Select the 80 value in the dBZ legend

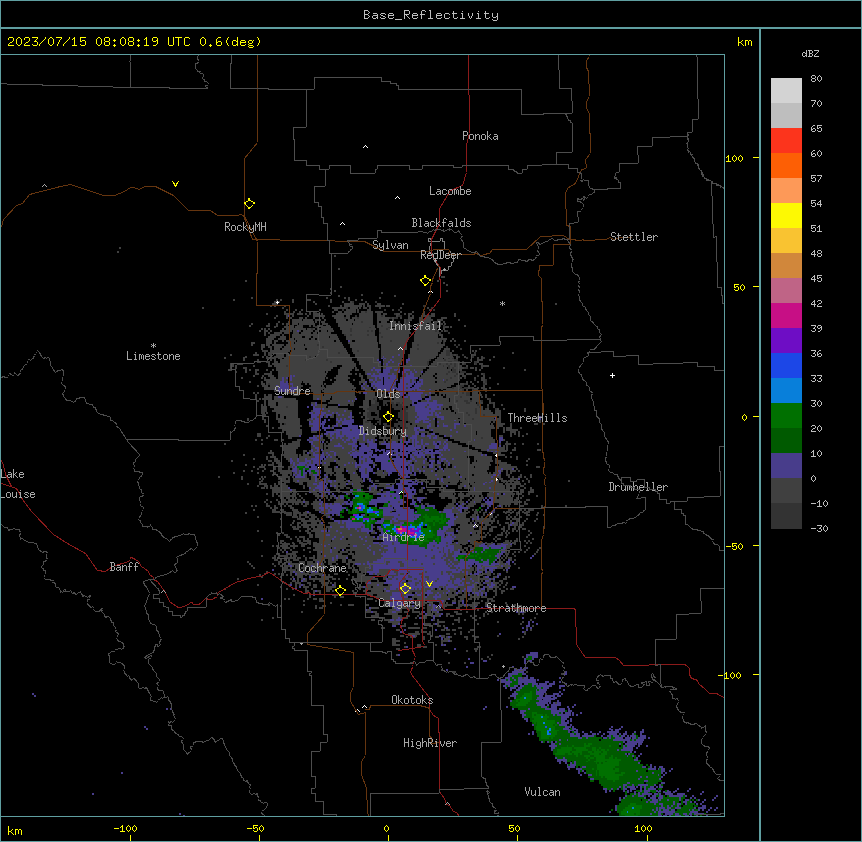click(816, 79)
